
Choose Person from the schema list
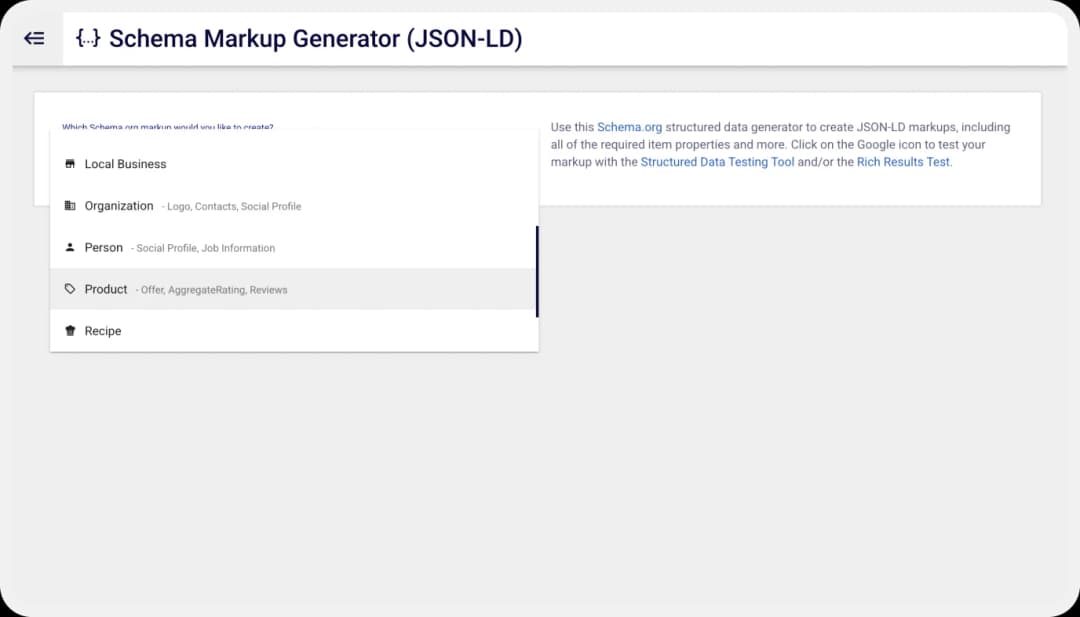(x=104, y=247)
